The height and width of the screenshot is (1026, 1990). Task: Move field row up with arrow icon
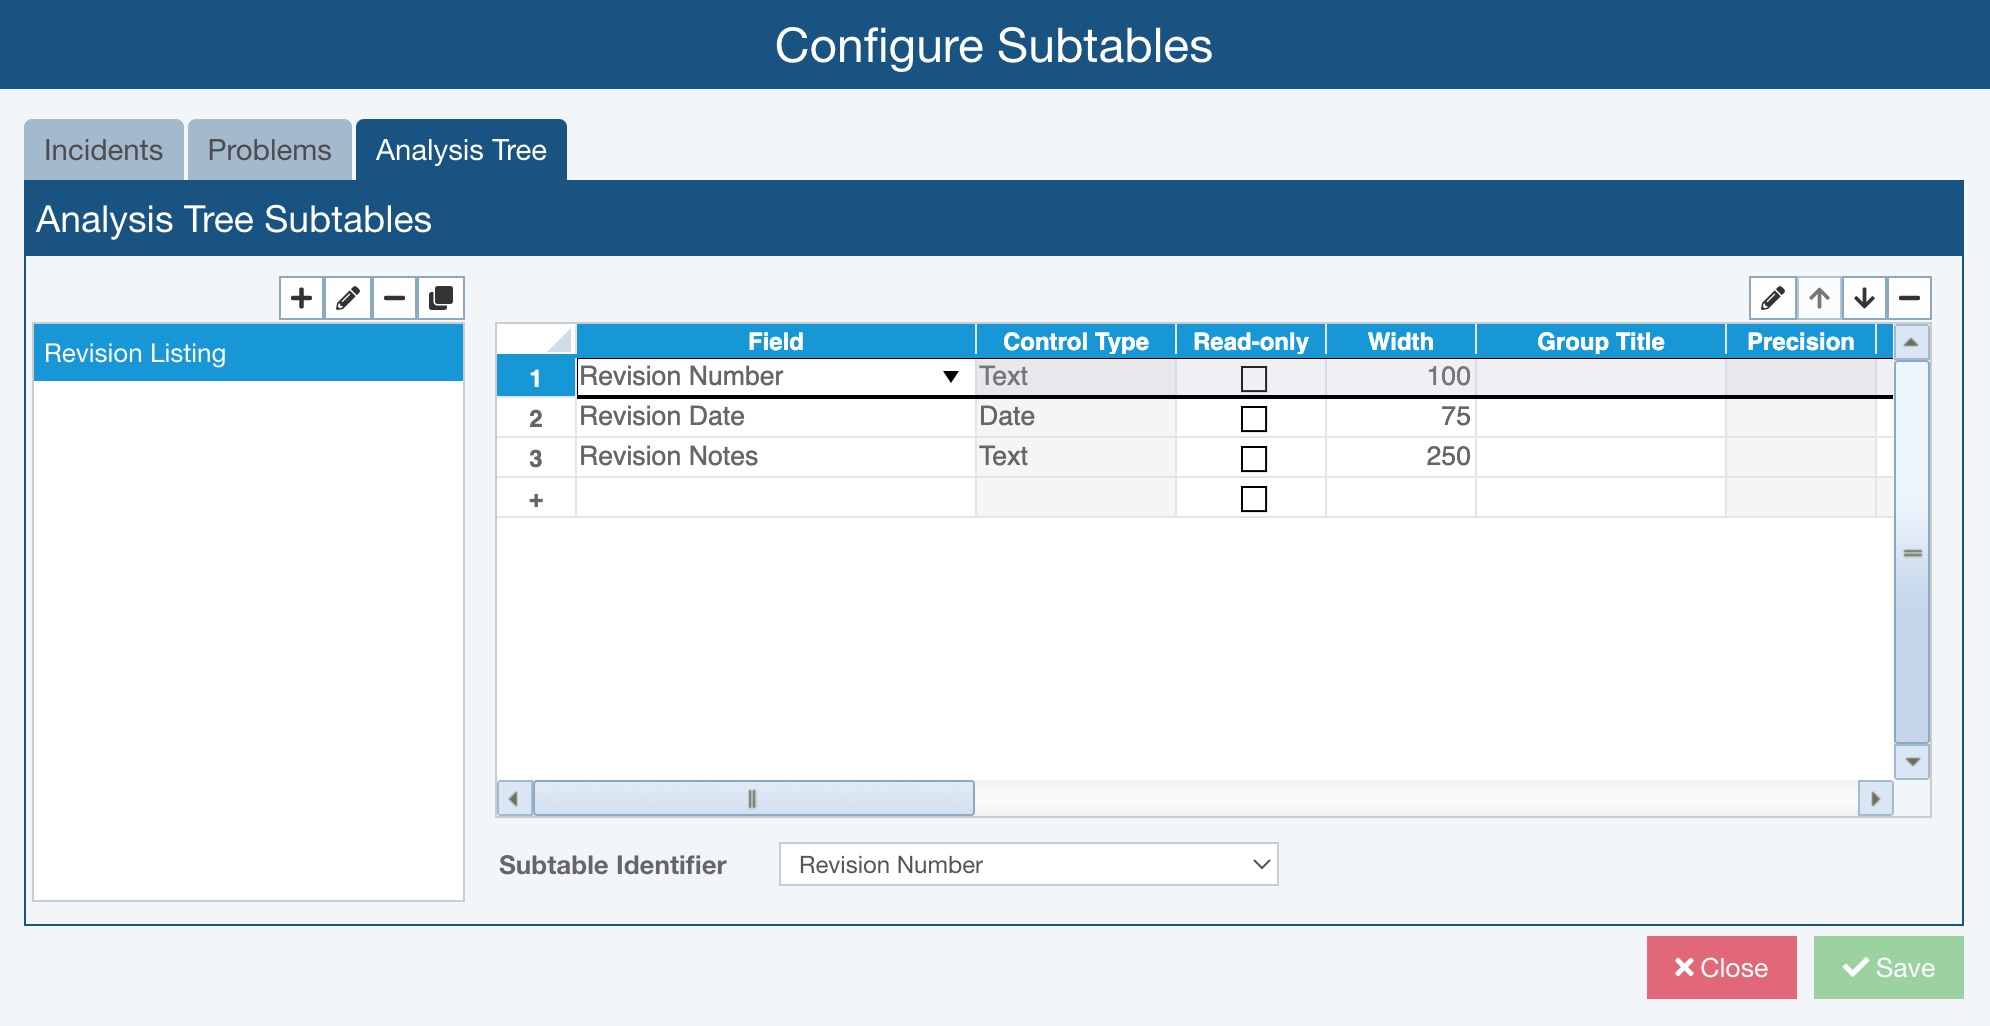pyautogui.click(x=1819, y=298)
